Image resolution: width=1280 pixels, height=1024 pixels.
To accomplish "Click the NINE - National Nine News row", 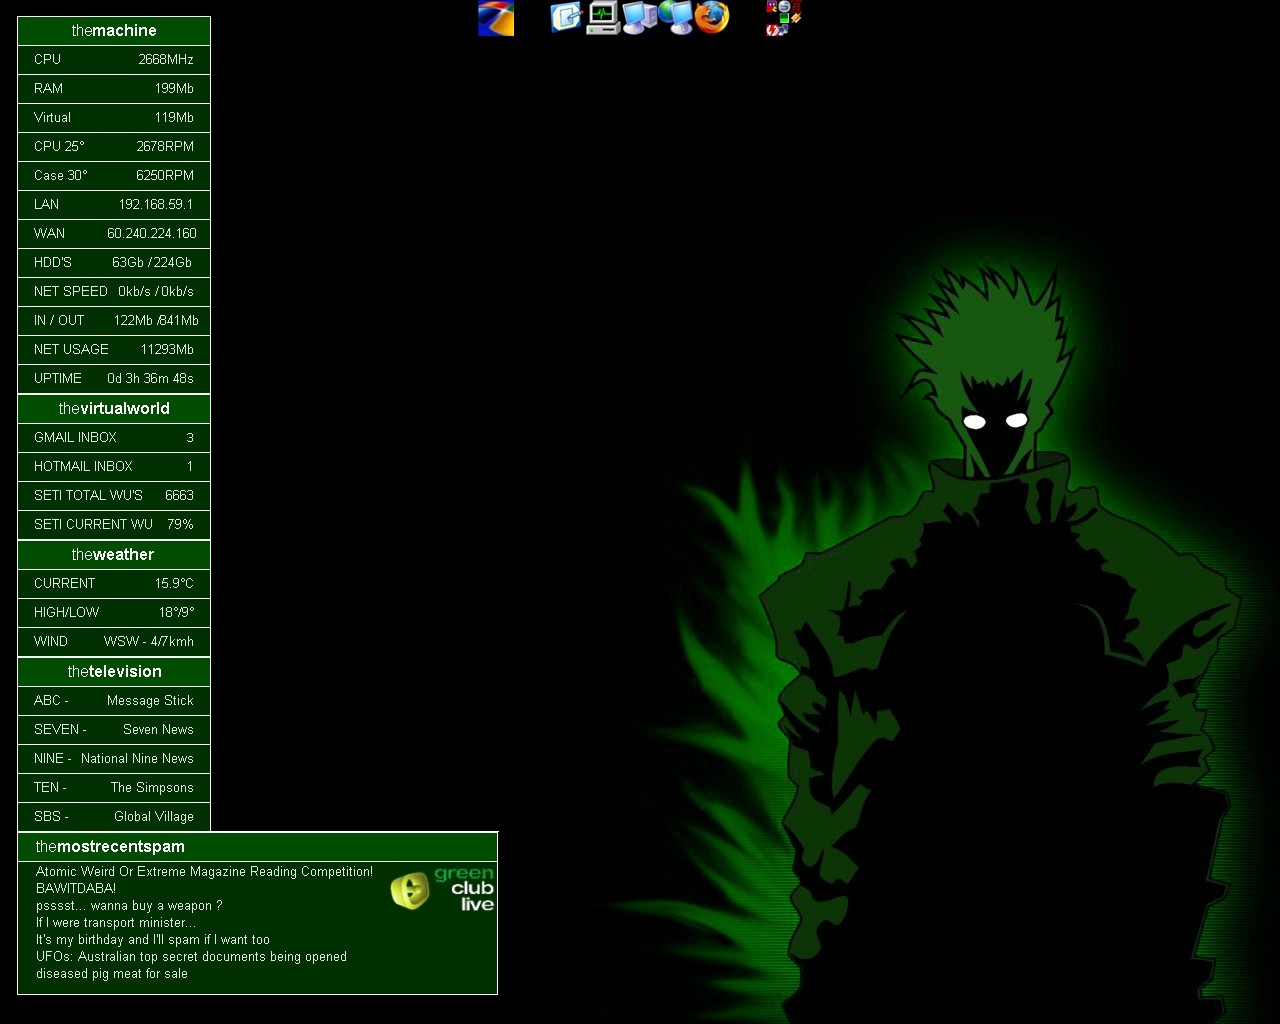I will point(114,759).
